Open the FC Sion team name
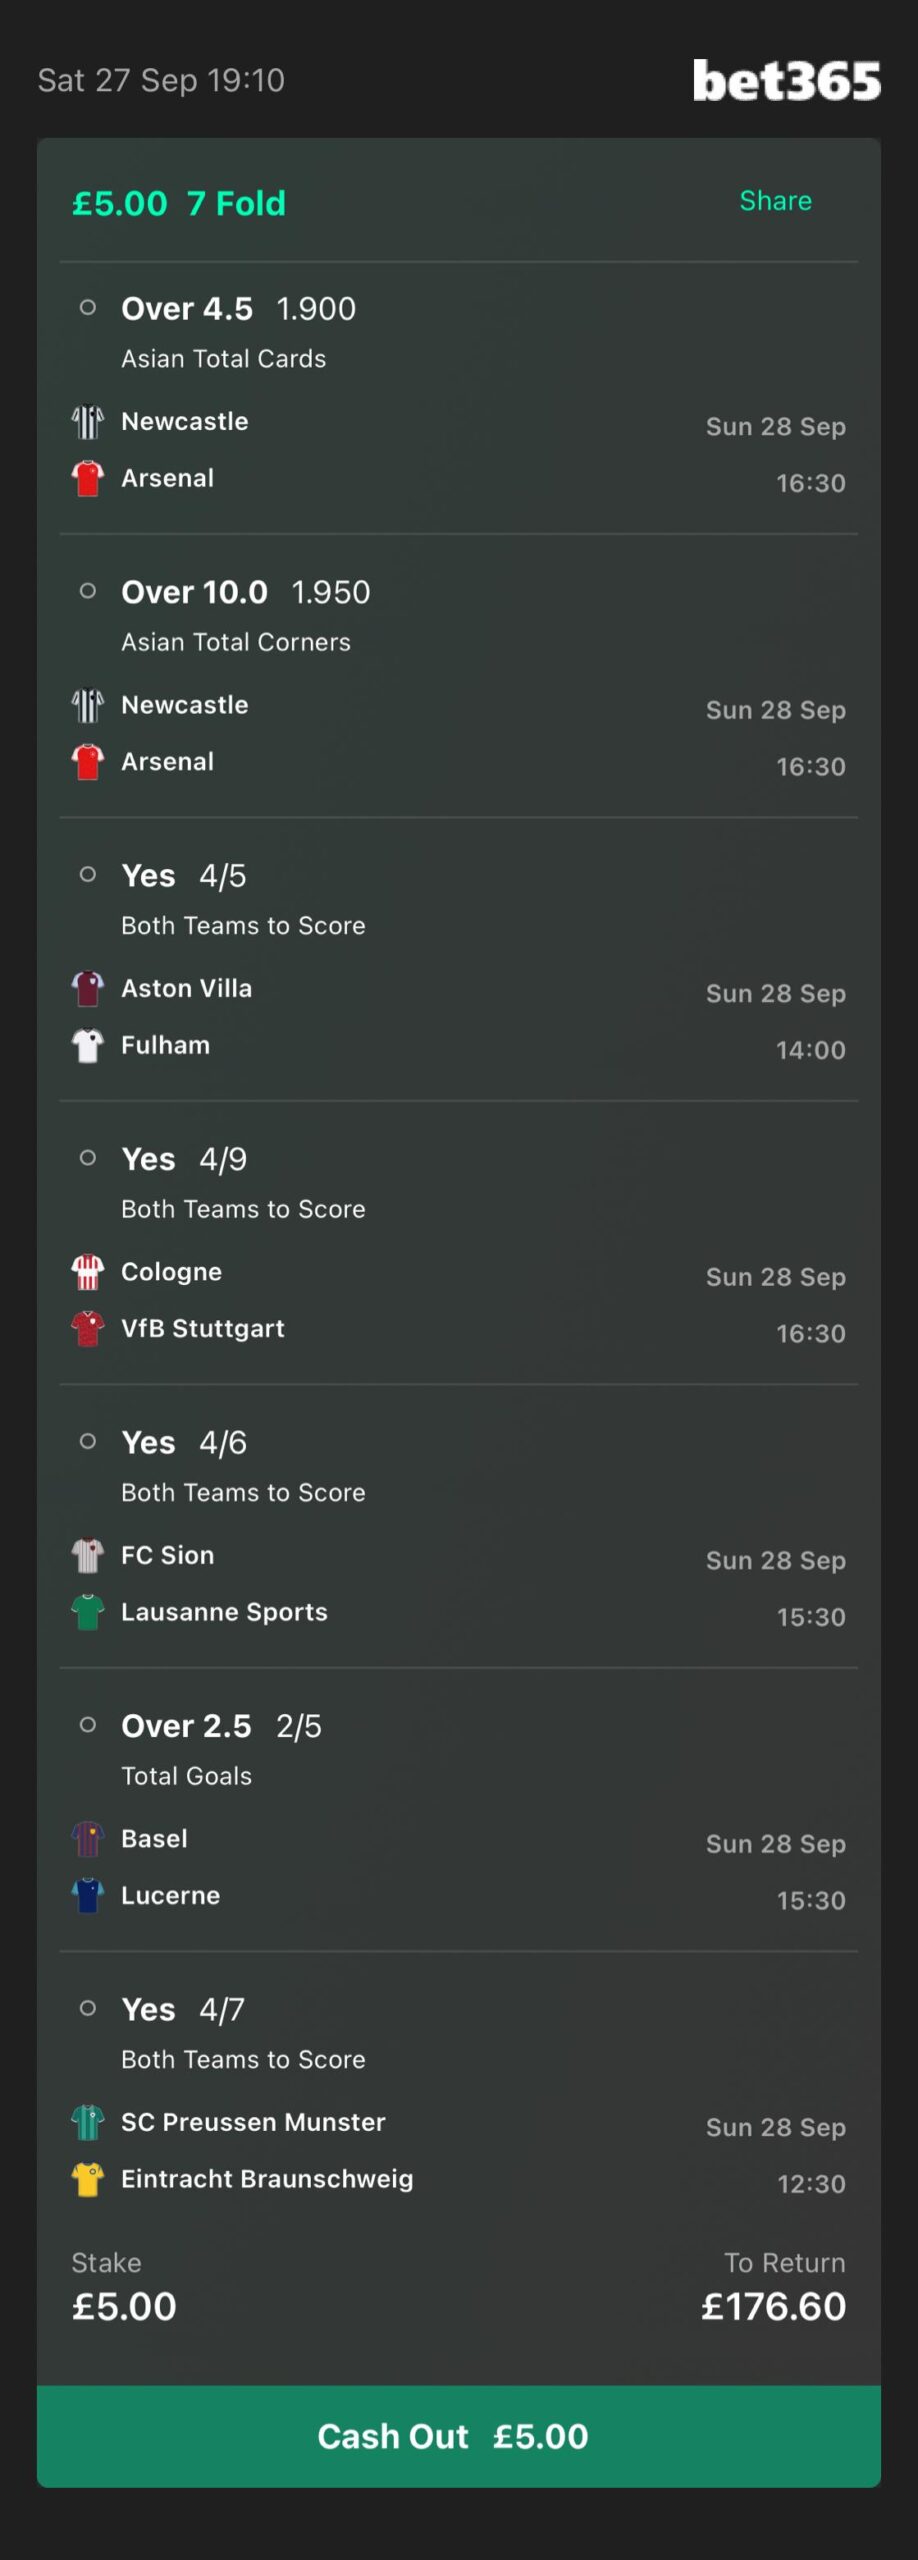Screen dimensions: 918x2560 [168, 1555]
